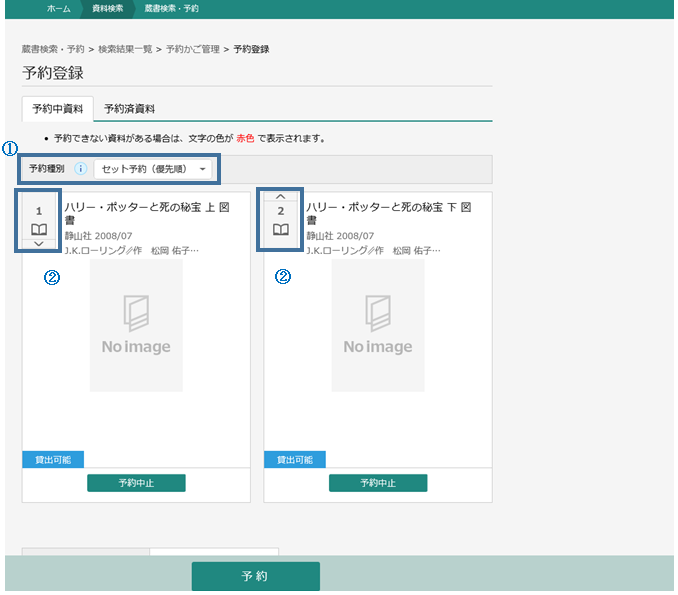
Task: Open the セット予約（優先順）dropdown
Action: point(153,169)
